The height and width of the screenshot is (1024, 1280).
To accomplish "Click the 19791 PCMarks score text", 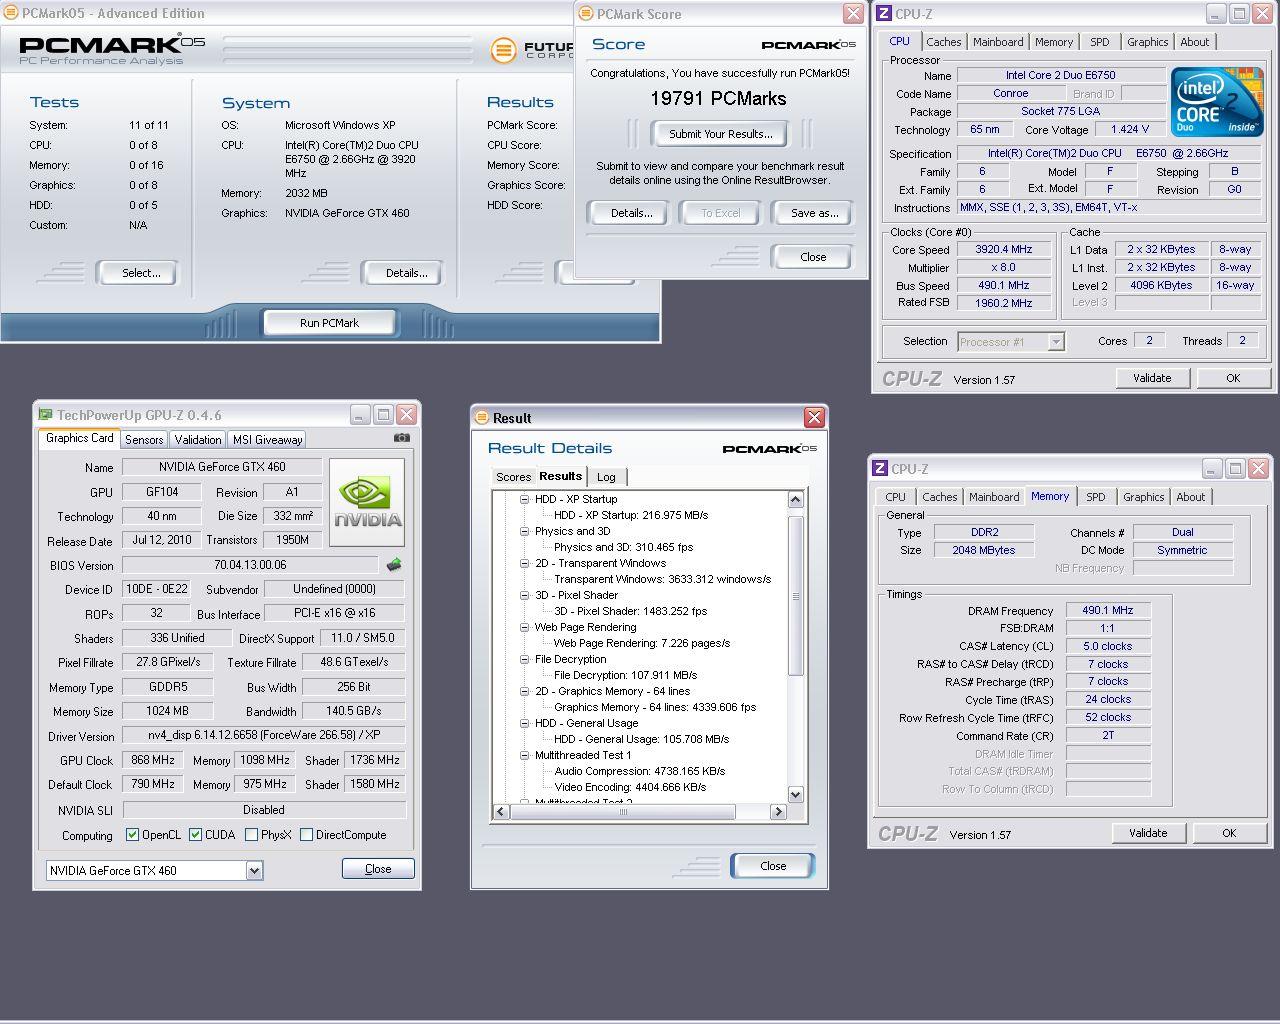I will [718, 98].
